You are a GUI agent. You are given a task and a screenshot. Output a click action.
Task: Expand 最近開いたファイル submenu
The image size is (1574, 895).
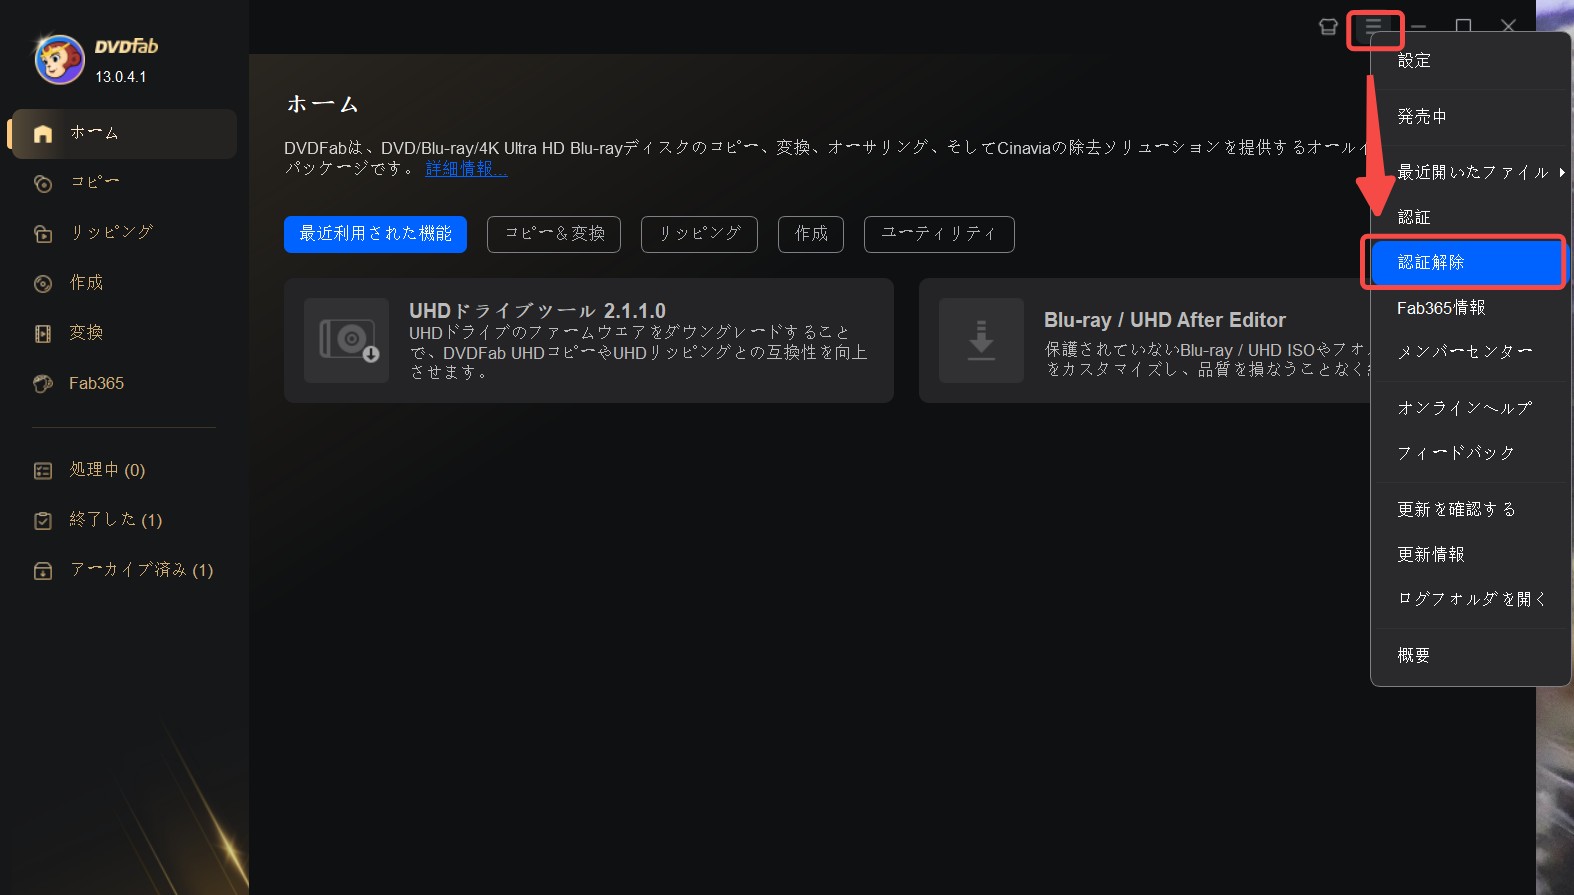1470,173
